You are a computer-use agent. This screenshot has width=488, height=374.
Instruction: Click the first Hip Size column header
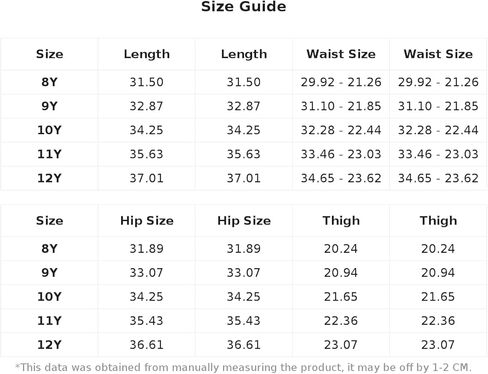coord(147,221)
